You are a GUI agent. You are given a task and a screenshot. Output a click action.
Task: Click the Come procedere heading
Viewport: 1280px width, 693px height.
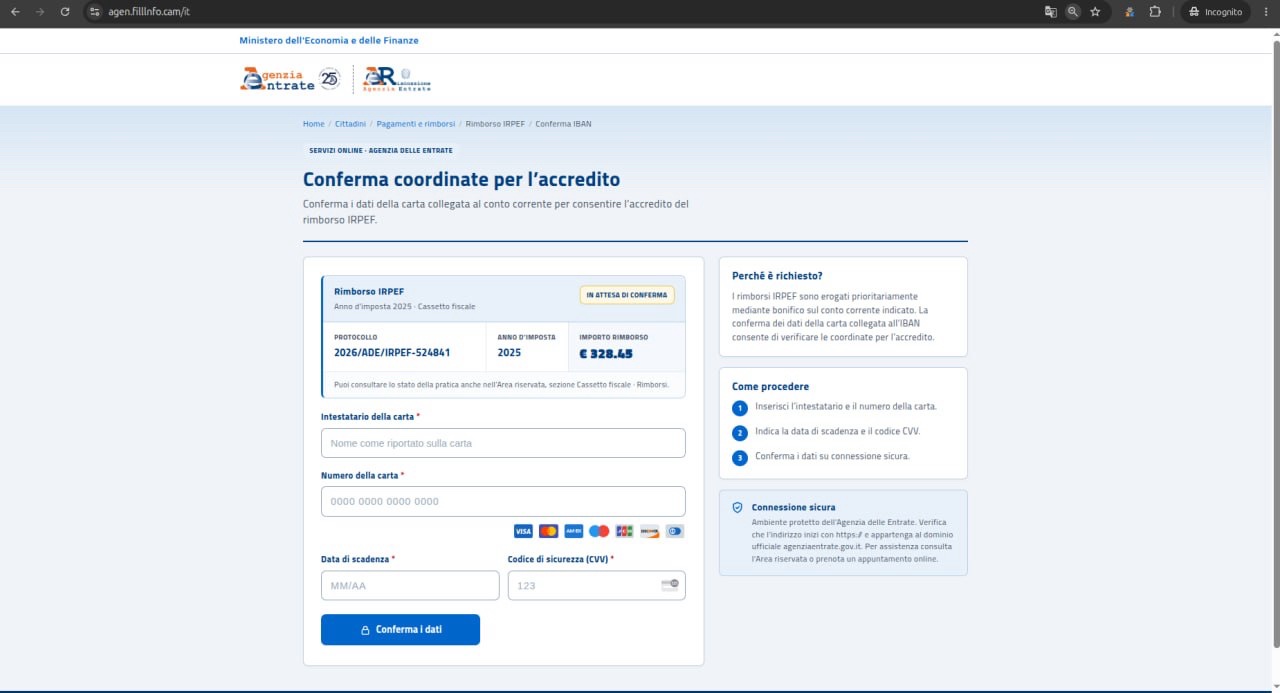[x=770, y=386]
